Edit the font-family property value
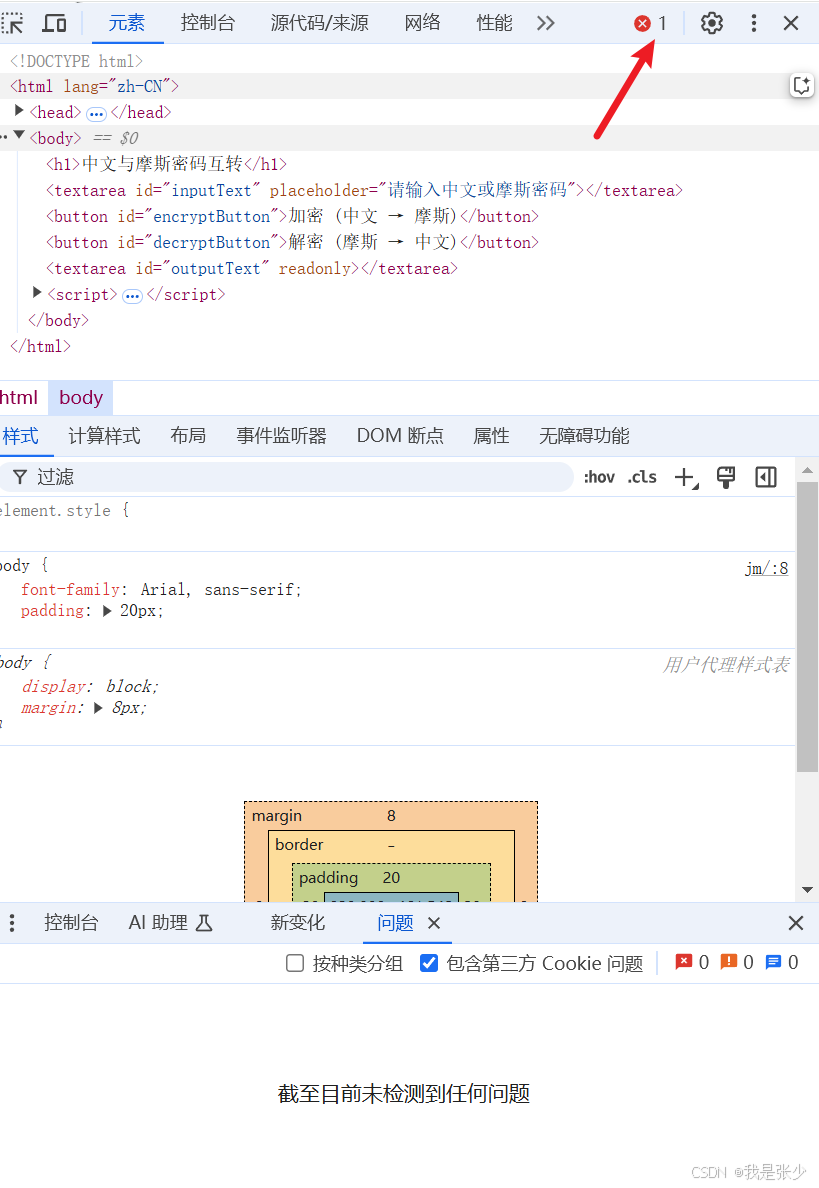This screenshot has height=1188, width=819. (220, 589)
